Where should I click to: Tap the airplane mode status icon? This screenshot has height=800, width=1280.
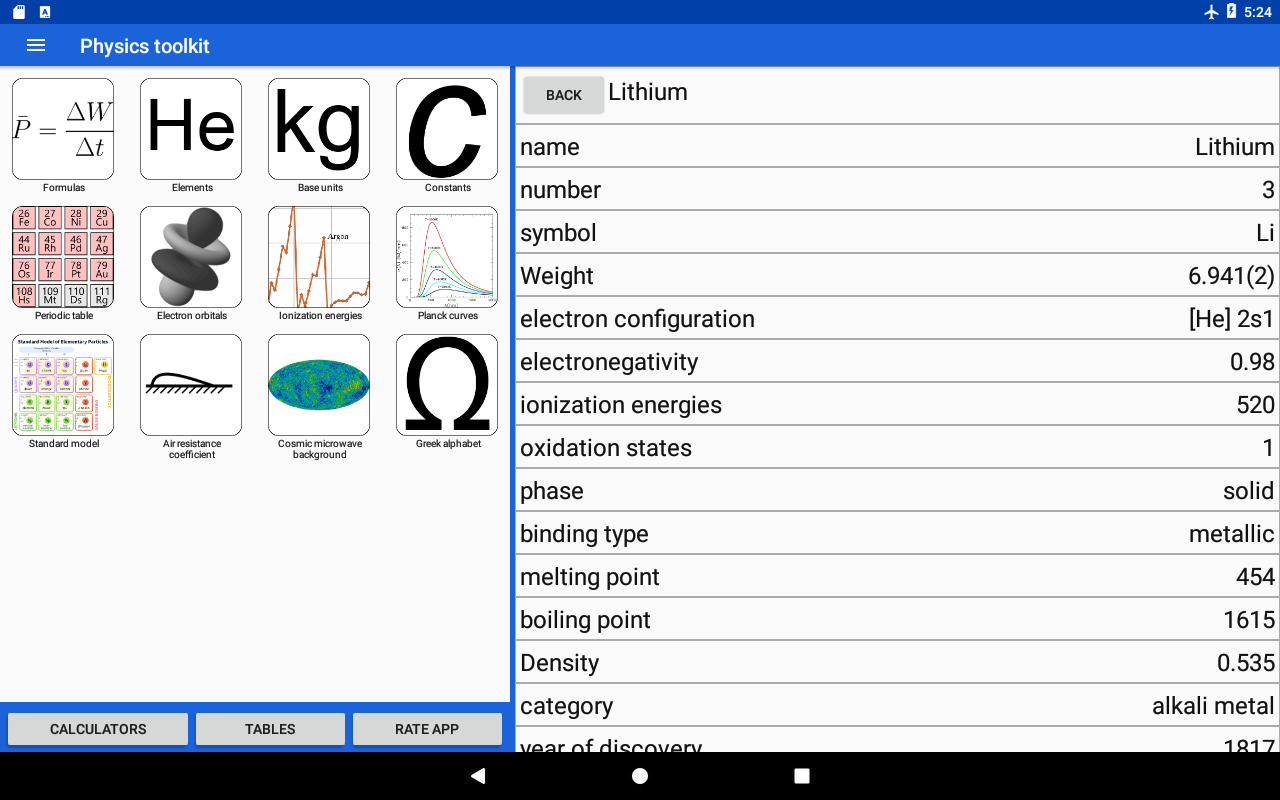click(1212, 12)
